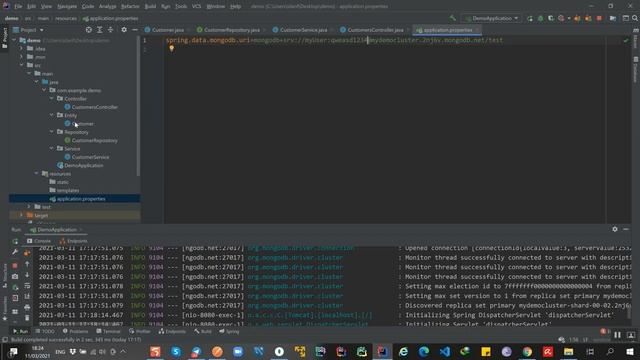This screenshot has height=360, width=640.
Task: Switch to the CustomerRepository.java editor tab
Action: pos(229,30)
